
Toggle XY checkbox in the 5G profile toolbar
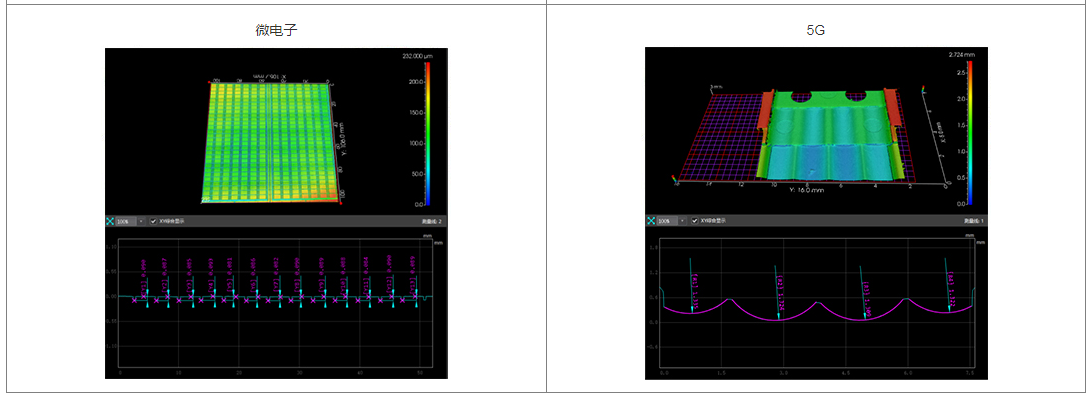click(694, 220)
